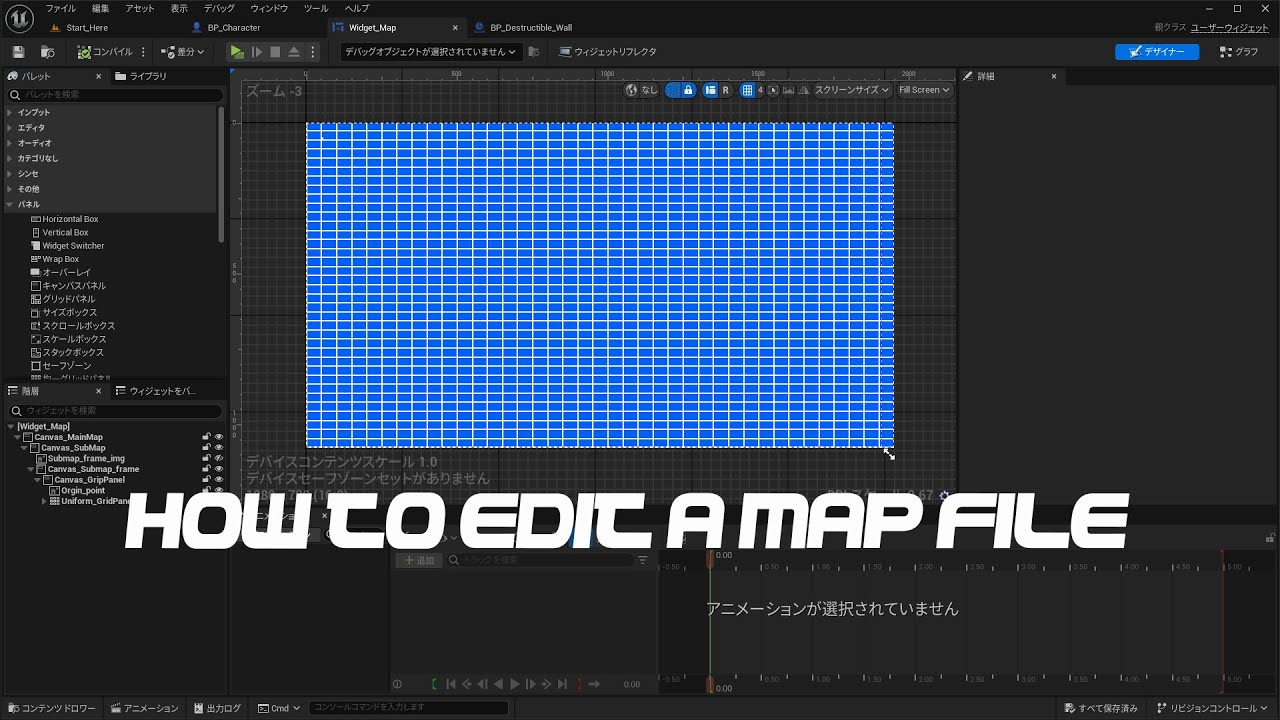Compile the widget blueprint
1280x720 pixels.
[105, 52]
